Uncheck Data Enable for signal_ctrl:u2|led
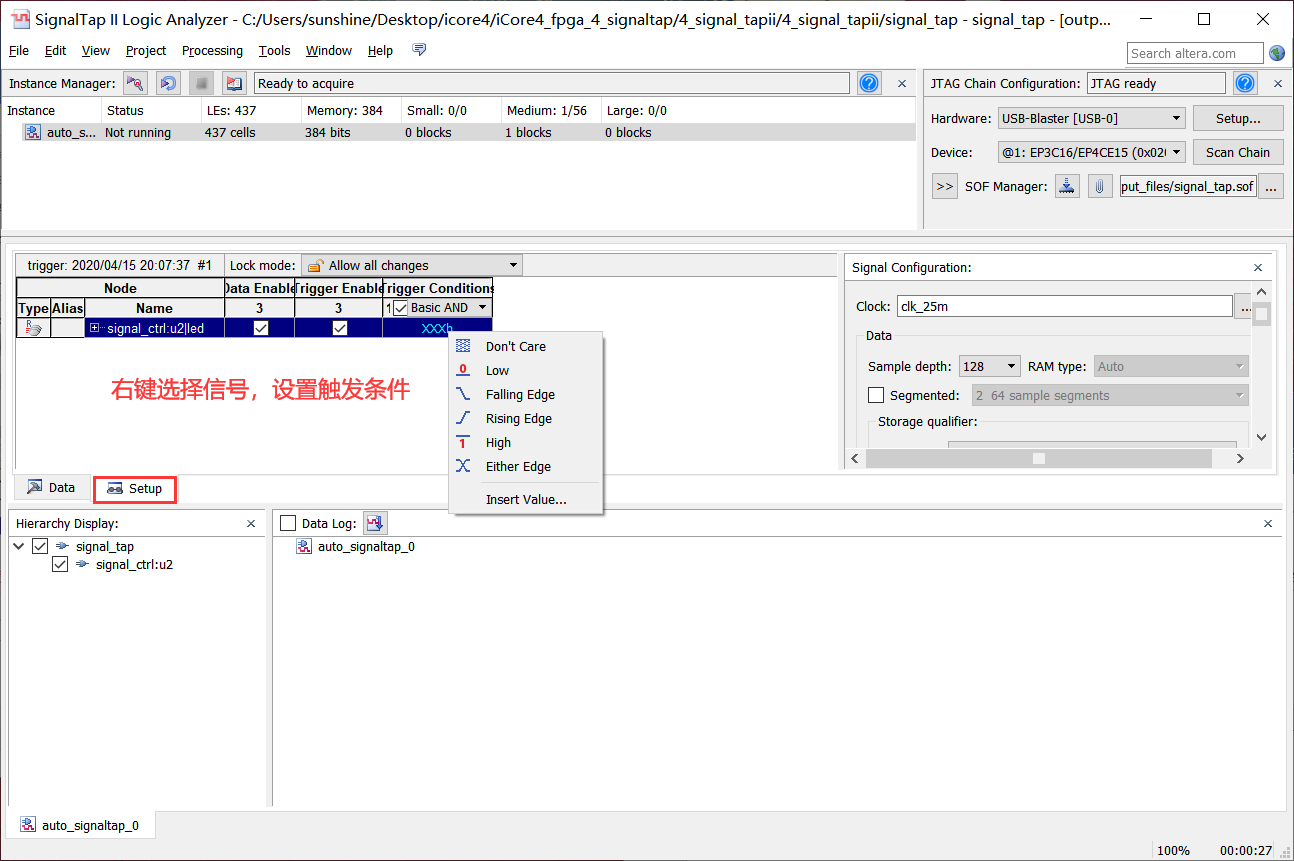The height and width of the screenshot is (861, 1294). click(261, 328)
